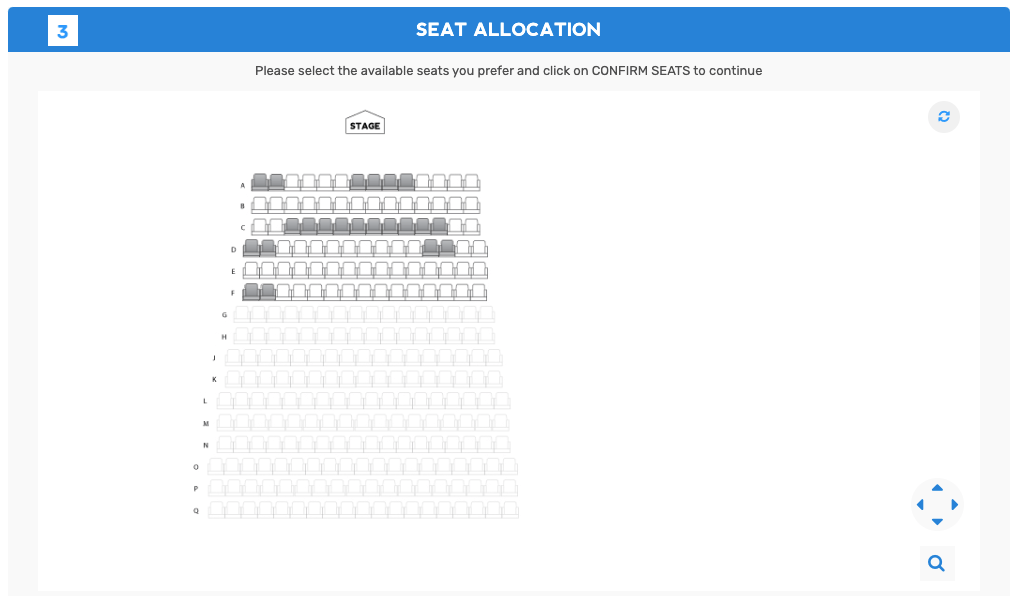The height and width of the screenshot is (596, 1023).
Task: Select the rightmost seat in row E
Action: [479, 270]
